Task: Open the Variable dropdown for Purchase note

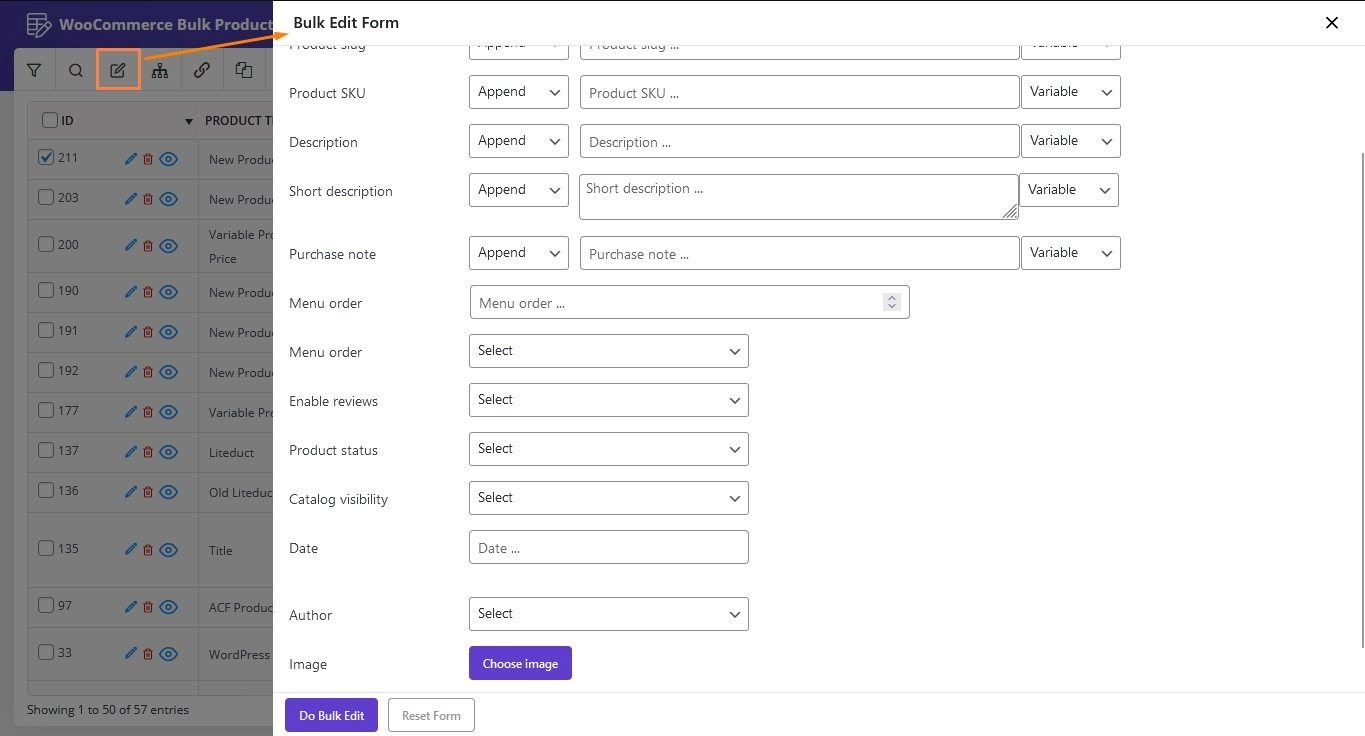Action: 1070,253
